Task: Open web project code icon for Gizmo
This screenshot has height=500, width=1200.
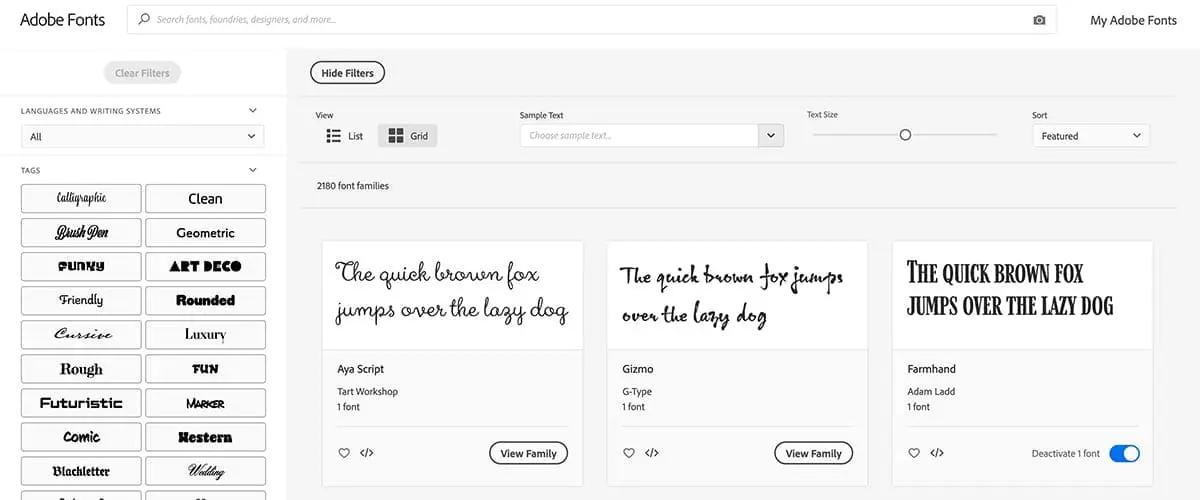Action: pyautogui.click(x=652, y=453)
